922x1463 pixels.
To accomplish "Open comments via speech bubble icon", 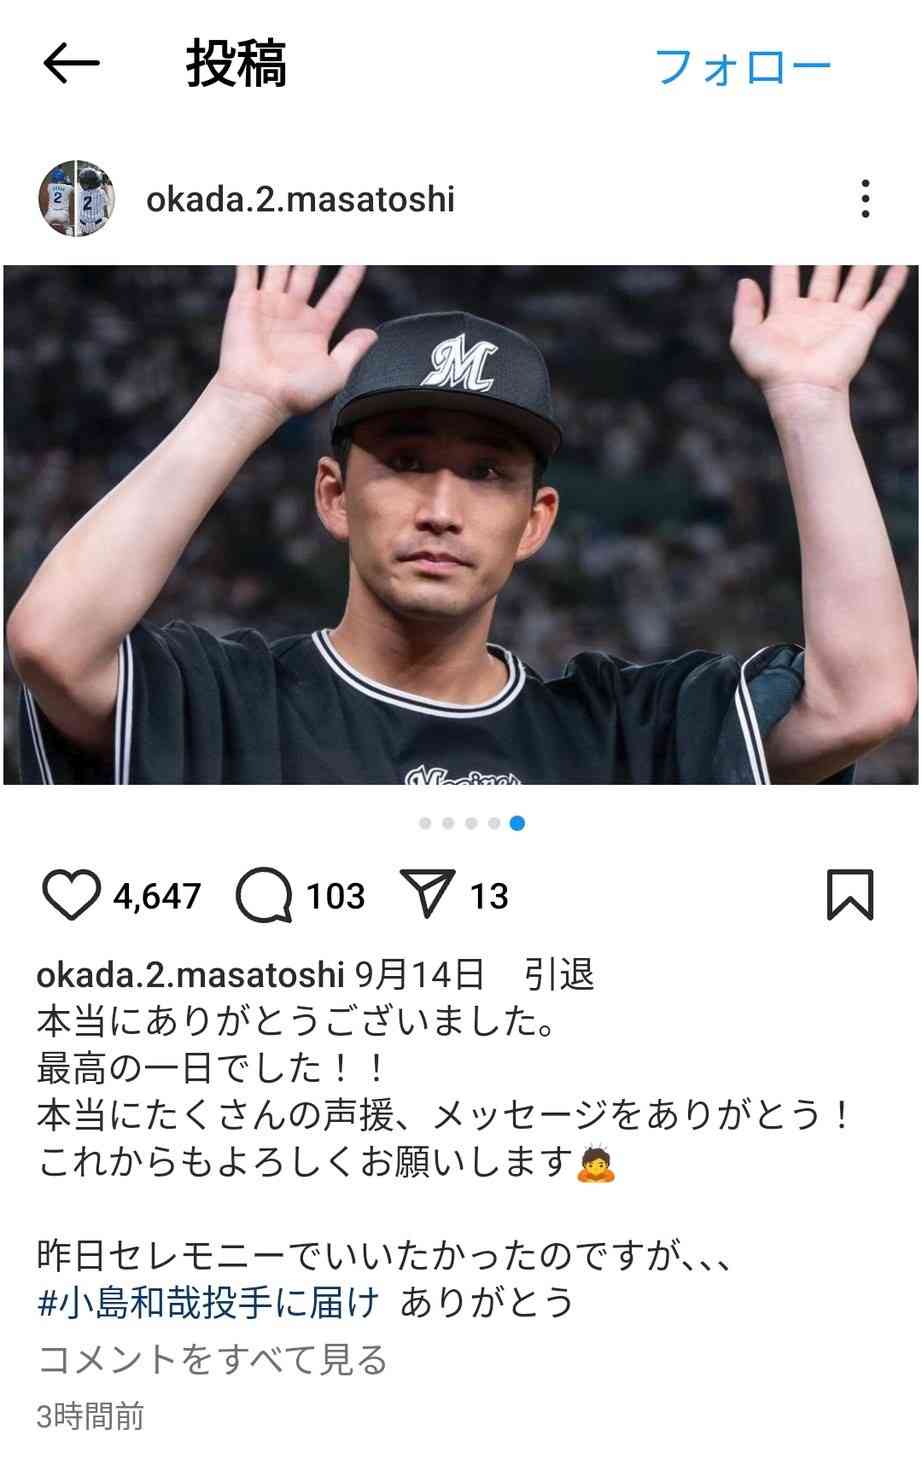I will (x=264, y=895).
